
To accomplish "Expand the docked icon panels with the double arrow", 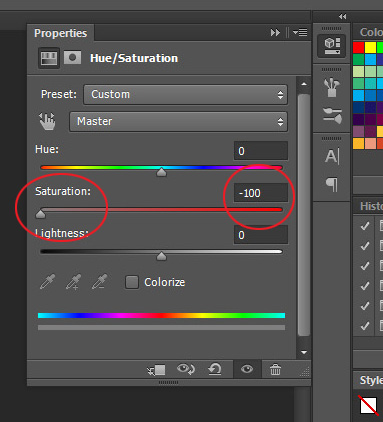I will coord(342,16).
